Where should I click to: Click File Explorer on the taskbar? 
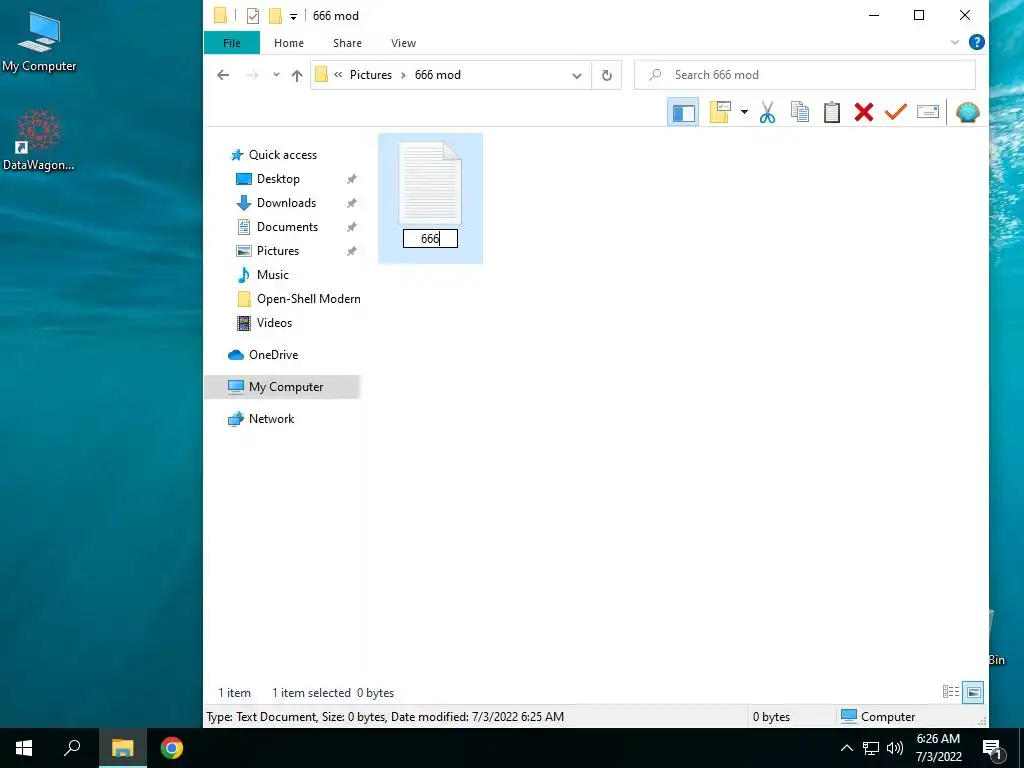coord(122,748)
